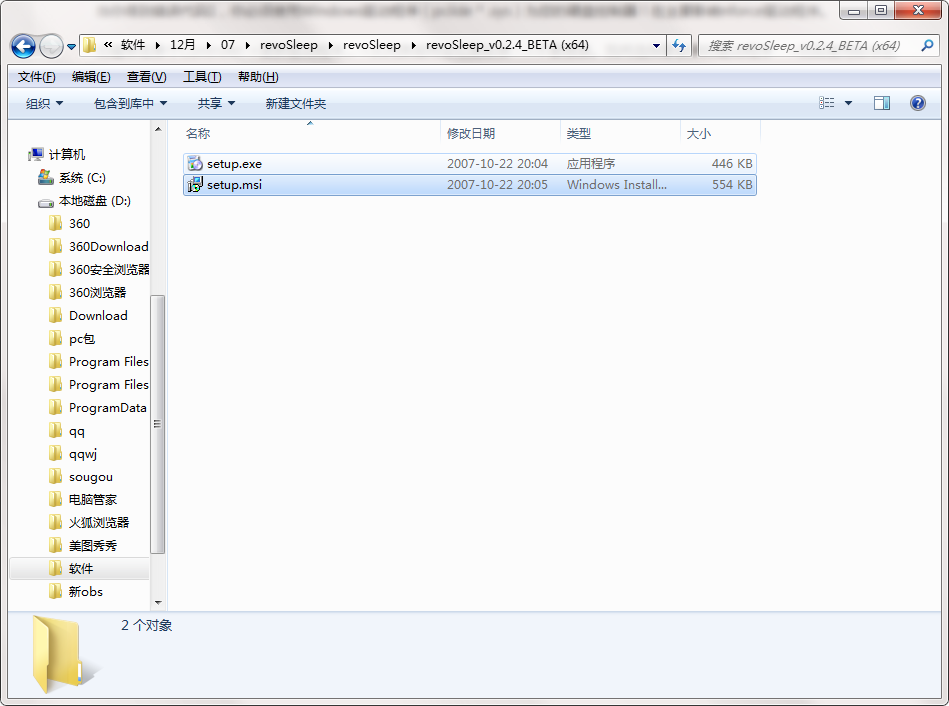Sort by the 类型 column header
Image resolution: width=949 pixels, height=706 pixels.
621,133
